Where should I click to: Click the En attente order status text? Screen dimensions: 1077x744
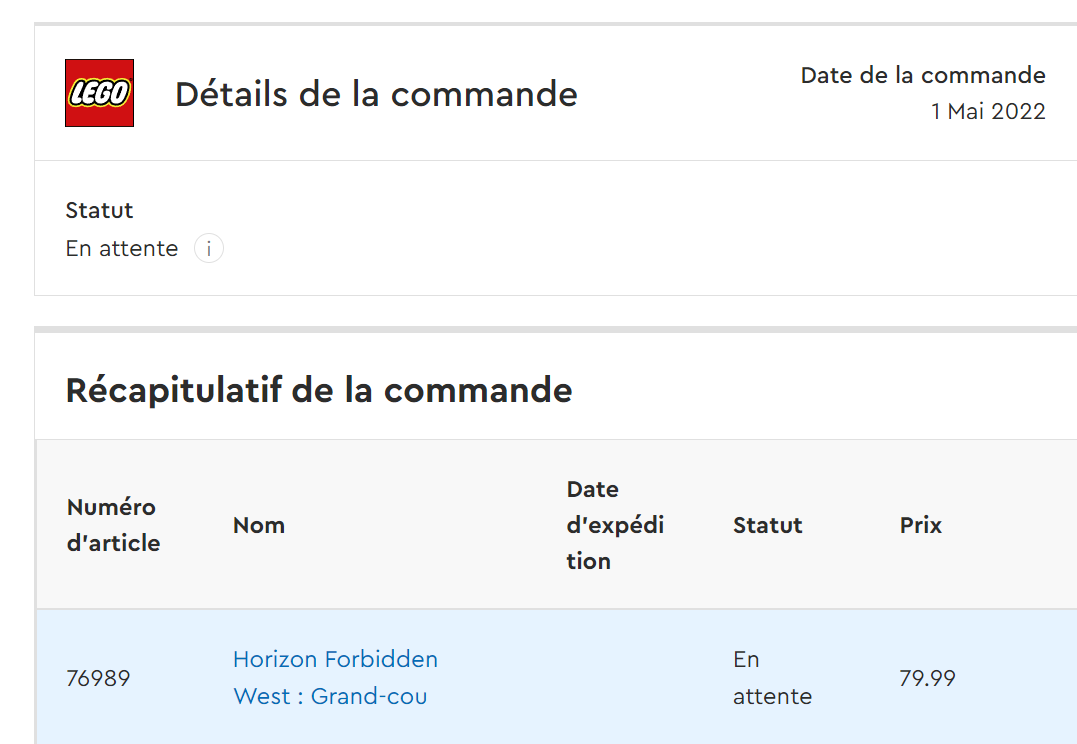[x=122, y=249]
